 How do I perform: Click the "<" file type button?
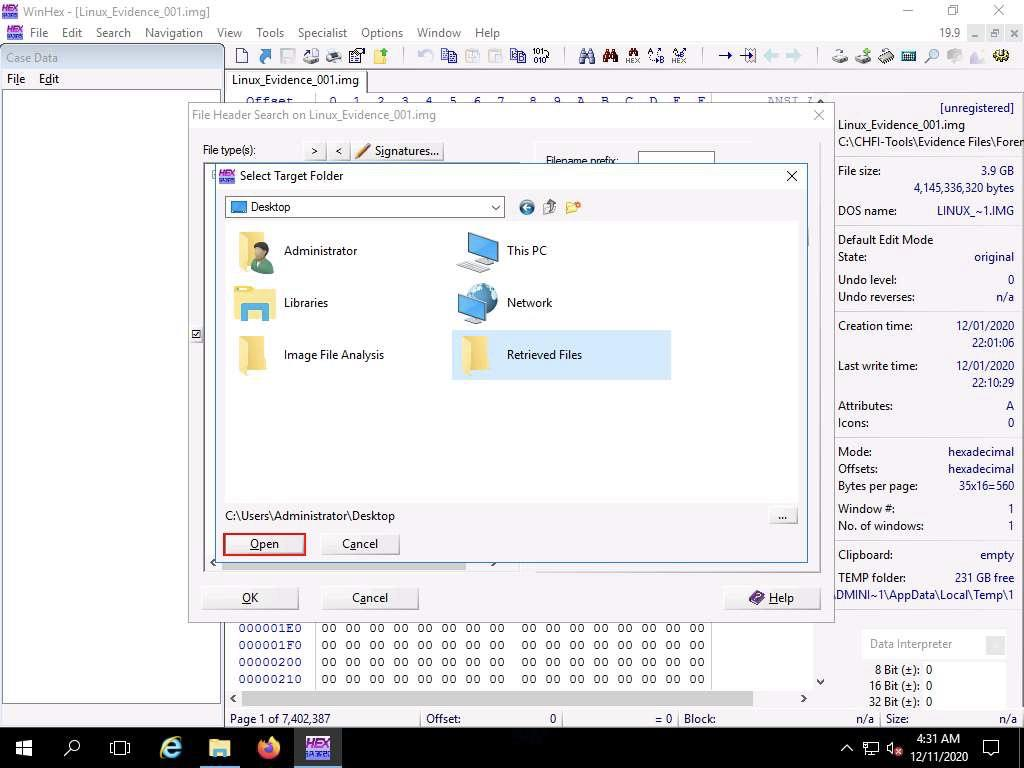(x=338, y=151)
